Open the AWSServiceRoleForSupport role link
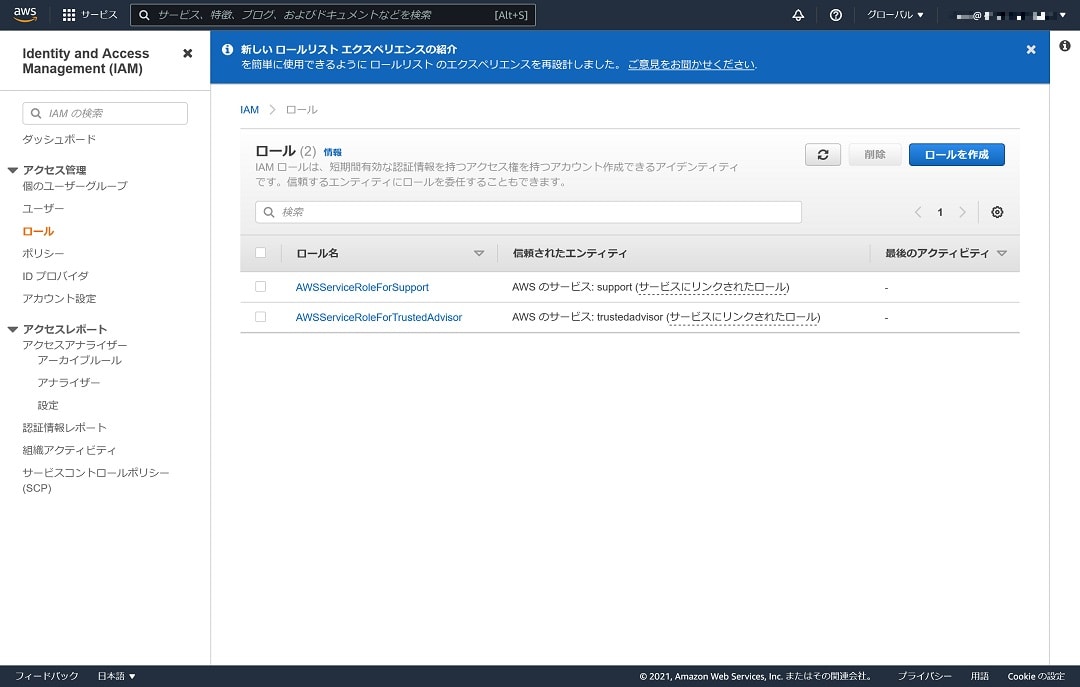Screen dimensions: 1080x687 tap(362, 287)
